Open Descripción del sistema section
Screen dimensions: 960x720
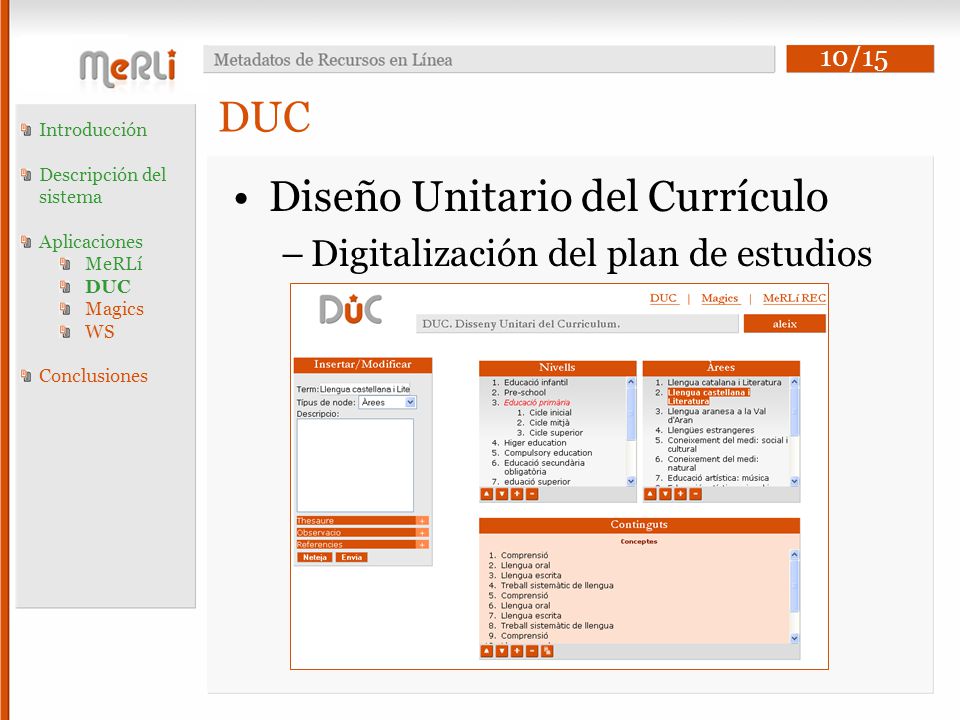[x=102, y=186]
